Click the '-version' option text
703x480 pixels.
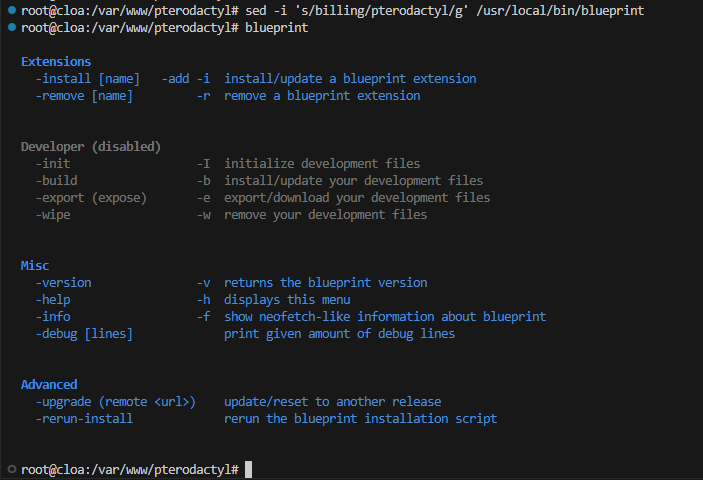coord(63,283)
